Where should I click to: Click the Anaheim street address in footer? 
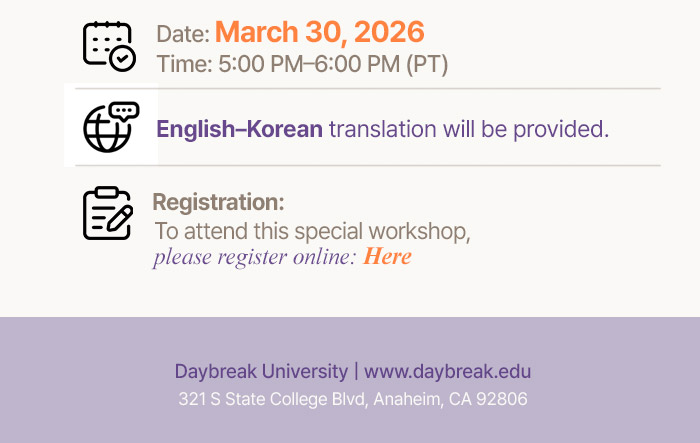click(x=352, y=399)
